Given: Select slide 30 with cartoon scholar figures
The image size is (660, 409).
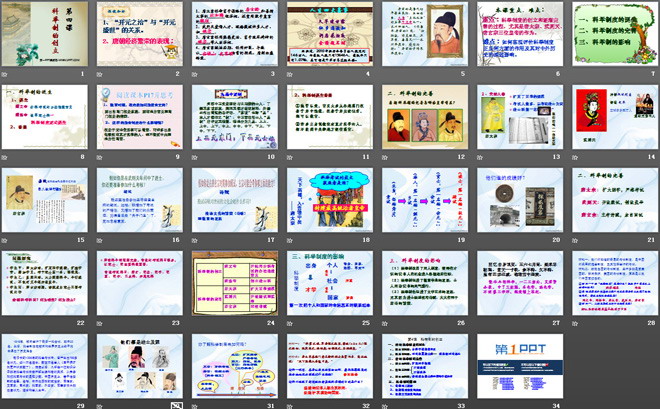Looking at the screenshot, I should [139, 366].
